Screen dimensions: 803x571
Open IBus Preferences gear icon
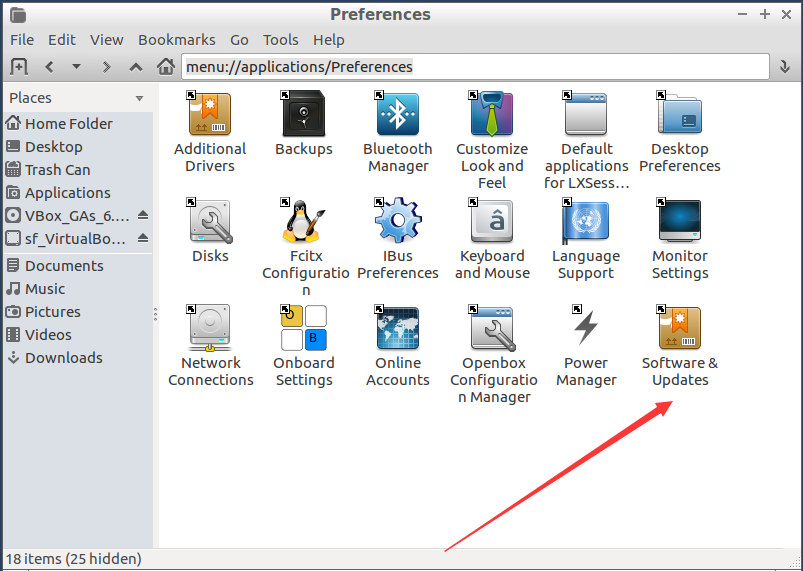click(x=398, y=220)
